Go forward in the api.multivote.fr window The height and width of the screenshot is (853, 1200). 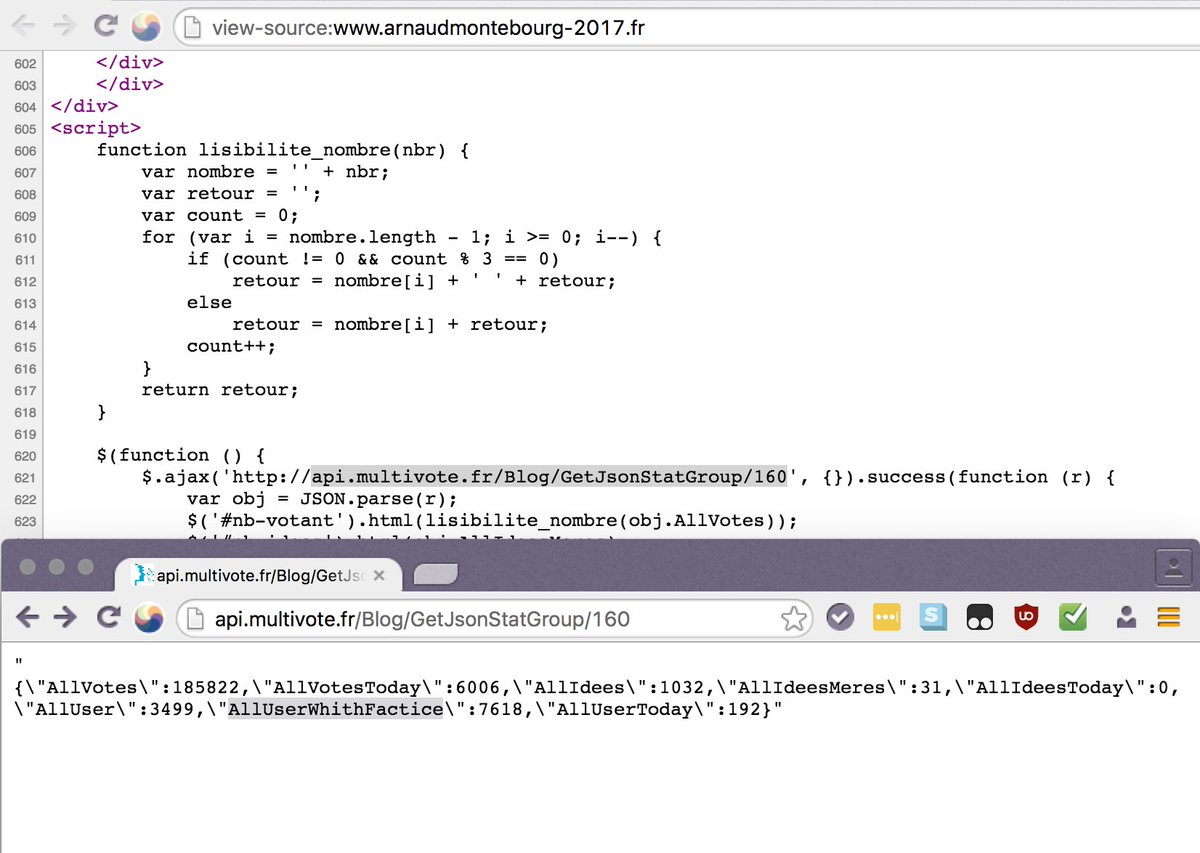click(x=67, y=618)
